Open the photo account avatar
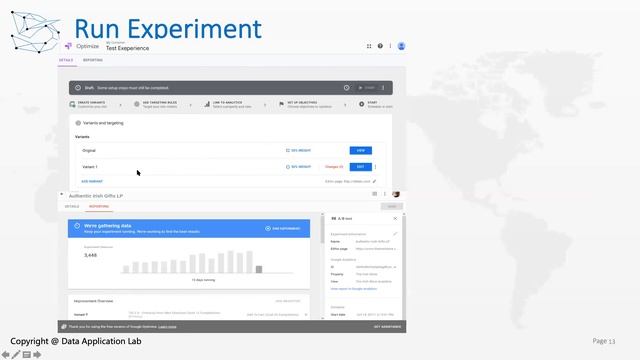This screenshot has height=360, width=640. [396, 194]
